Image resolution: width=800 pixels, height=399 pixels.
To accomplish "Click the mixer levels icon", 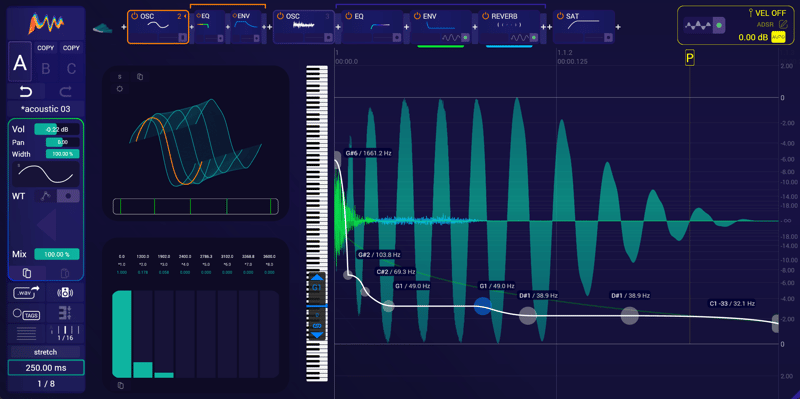I will [x=65, y=312].
